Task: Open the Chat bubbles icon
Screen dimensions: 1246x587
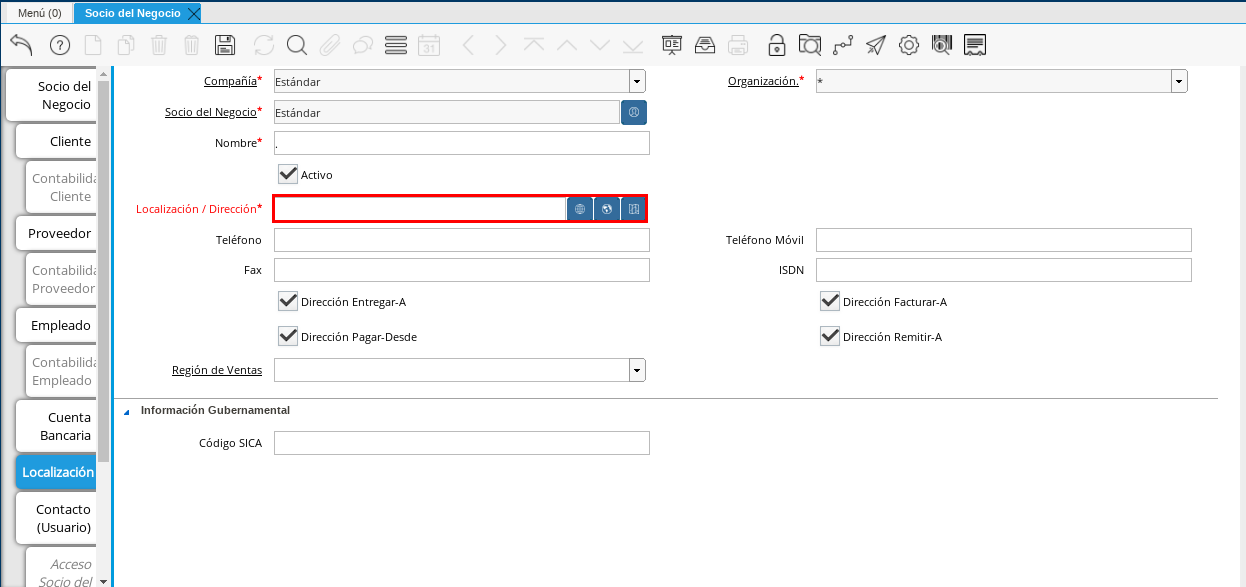Action: click(363, 45)
